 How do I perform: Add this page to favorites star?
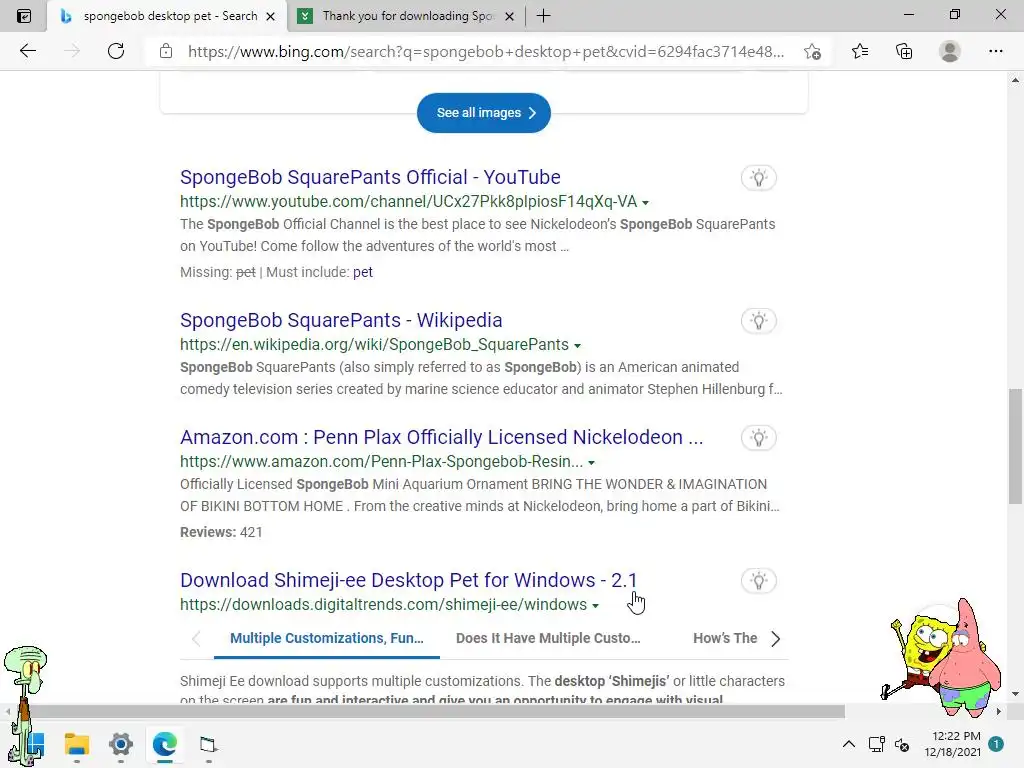[812, 52]
